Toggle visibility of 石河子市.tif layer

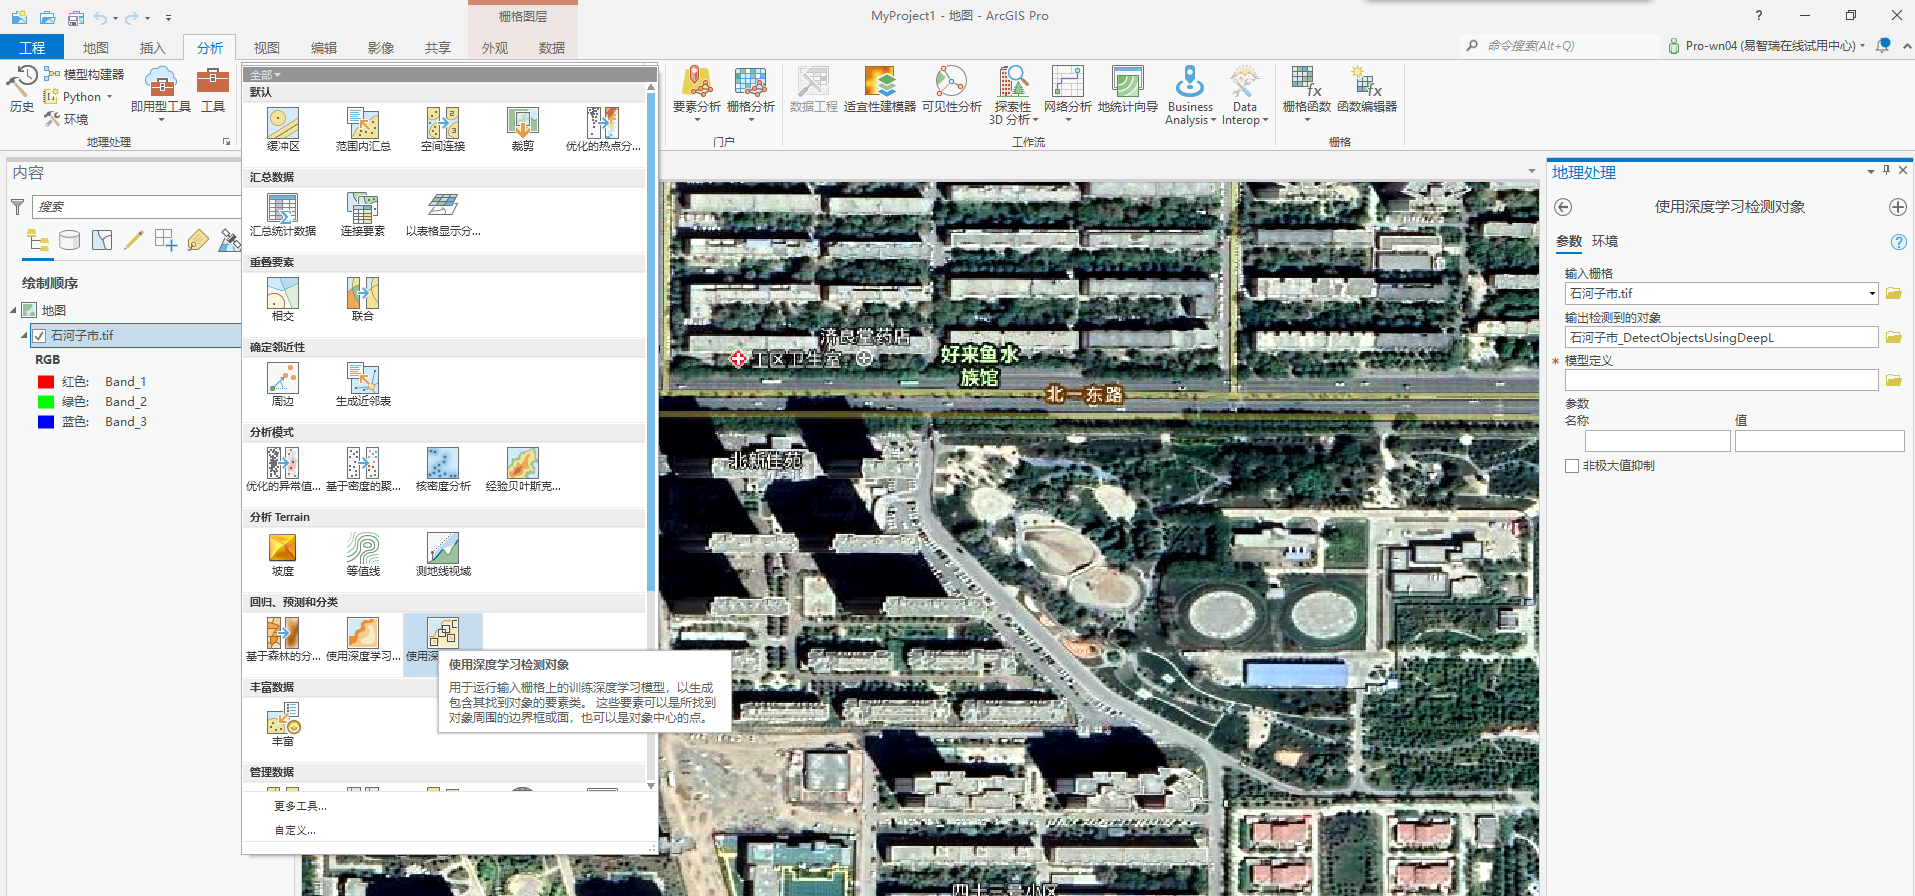(39, 336)
